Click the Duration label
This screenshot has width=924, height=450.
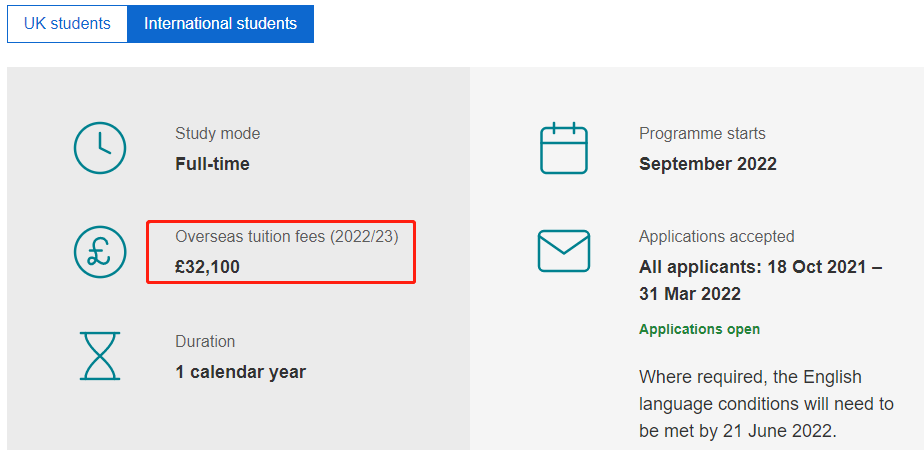[x=205, y=342]
